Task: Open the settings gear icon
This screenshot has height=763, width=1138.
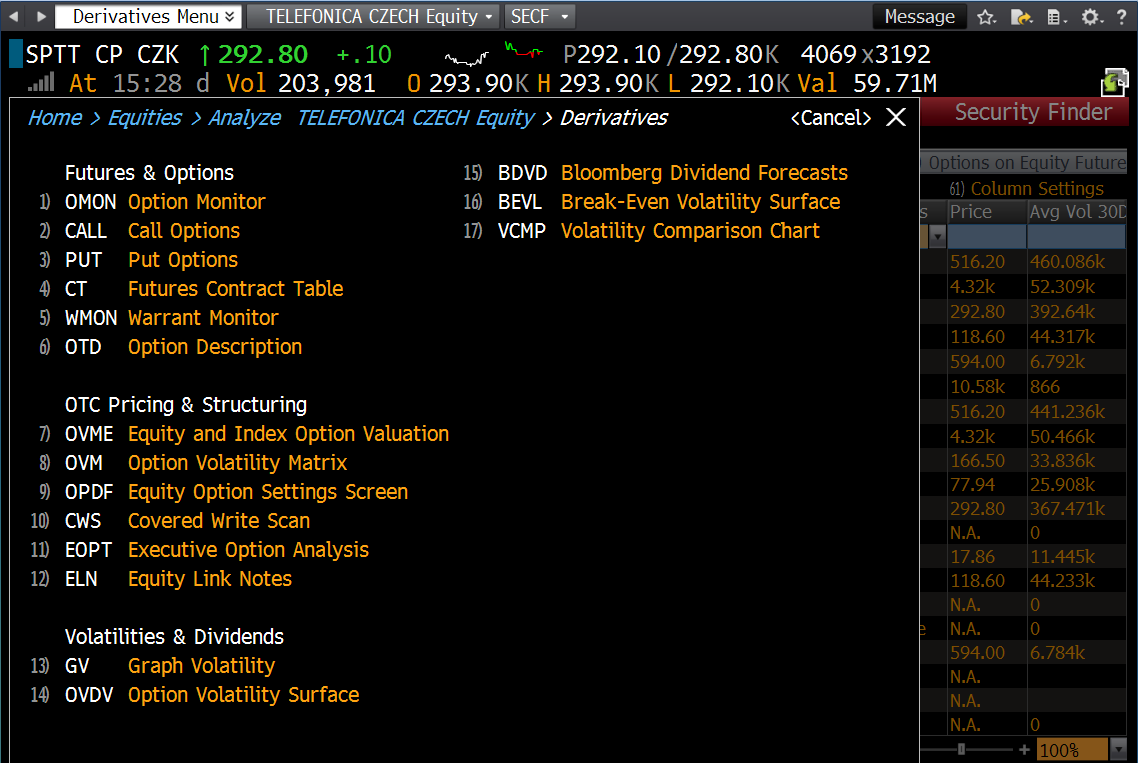Action: click(x=1090, y=17)
